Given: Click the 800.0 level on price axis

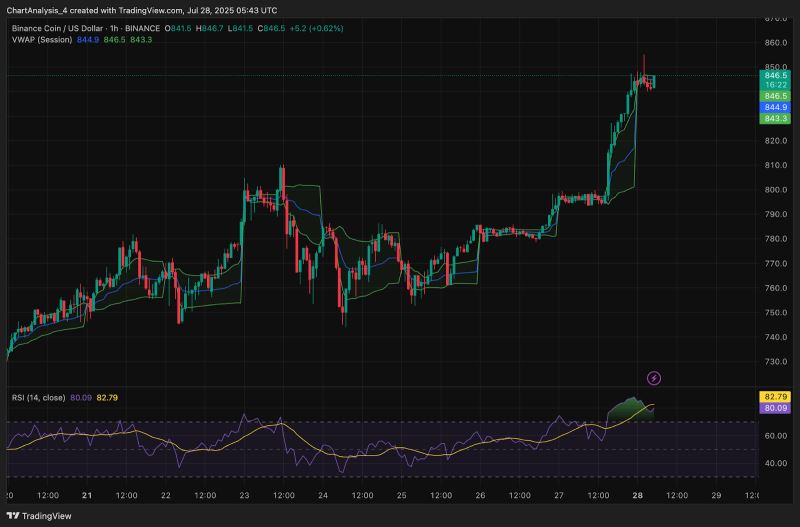Looking at the screenshot, I should (776, 190).
